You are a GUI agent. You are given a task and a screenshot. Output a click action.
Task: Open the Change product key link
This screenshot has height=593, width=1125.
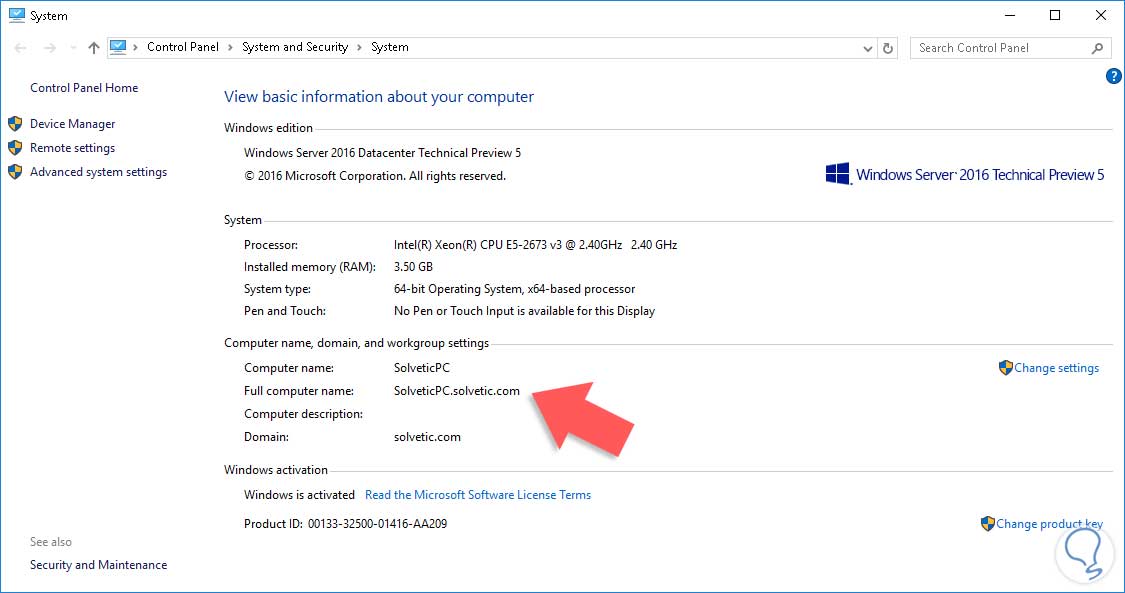[x=1048, y=524]
